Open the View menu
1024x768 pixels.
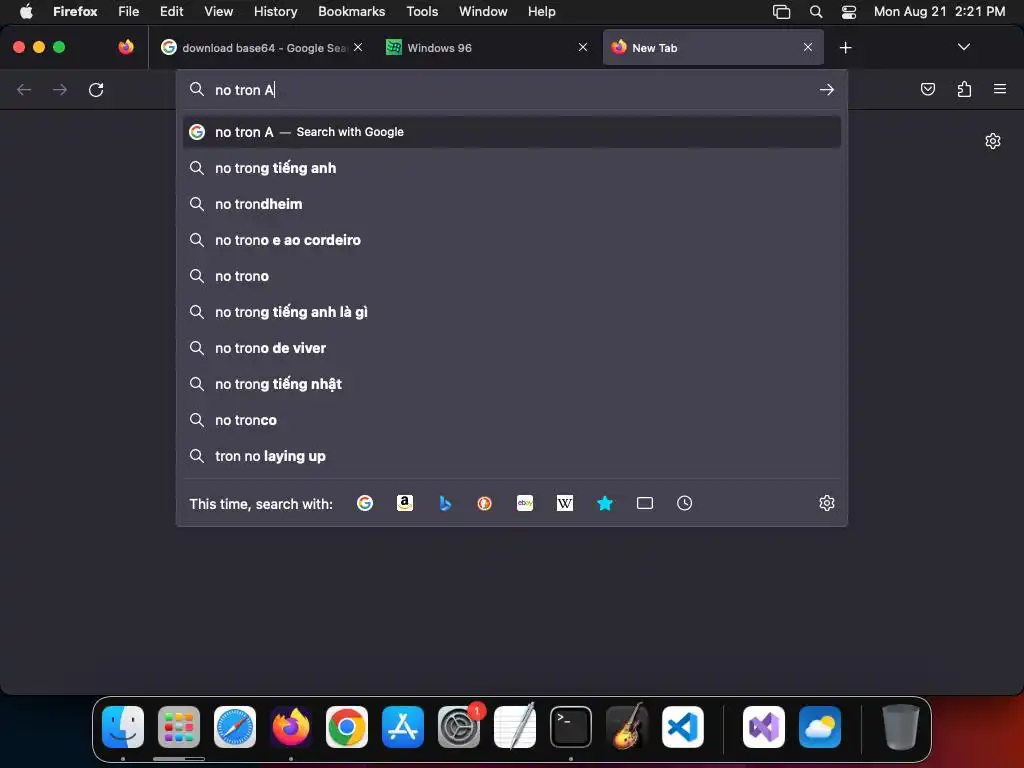pyautogui.click(x=218, y=11)
